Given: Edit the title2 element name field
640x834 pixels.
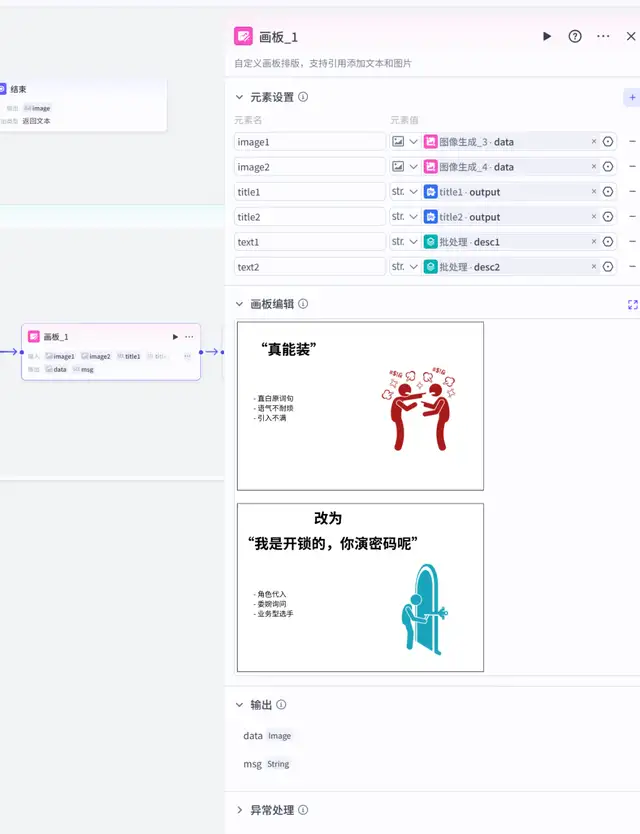Looking at the screenshot, I should coord(310,217).
